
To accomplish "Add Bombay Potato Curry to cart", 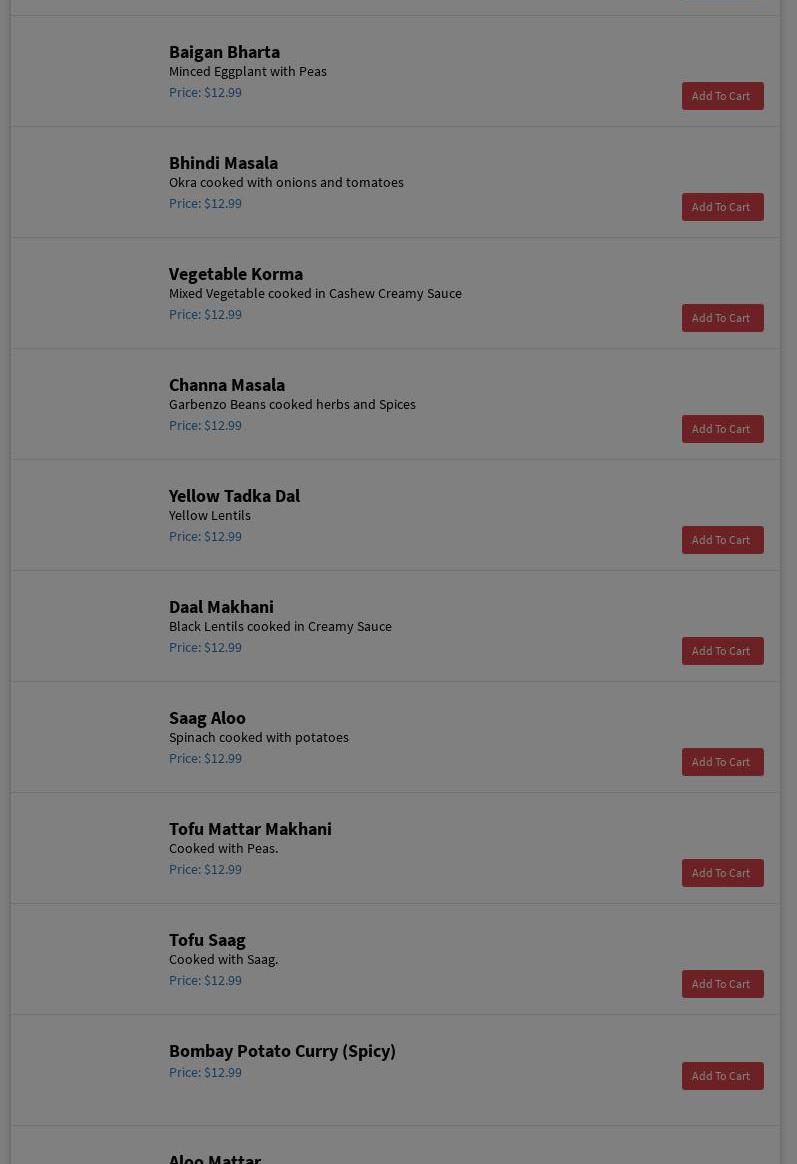I will coord(722,1076).
